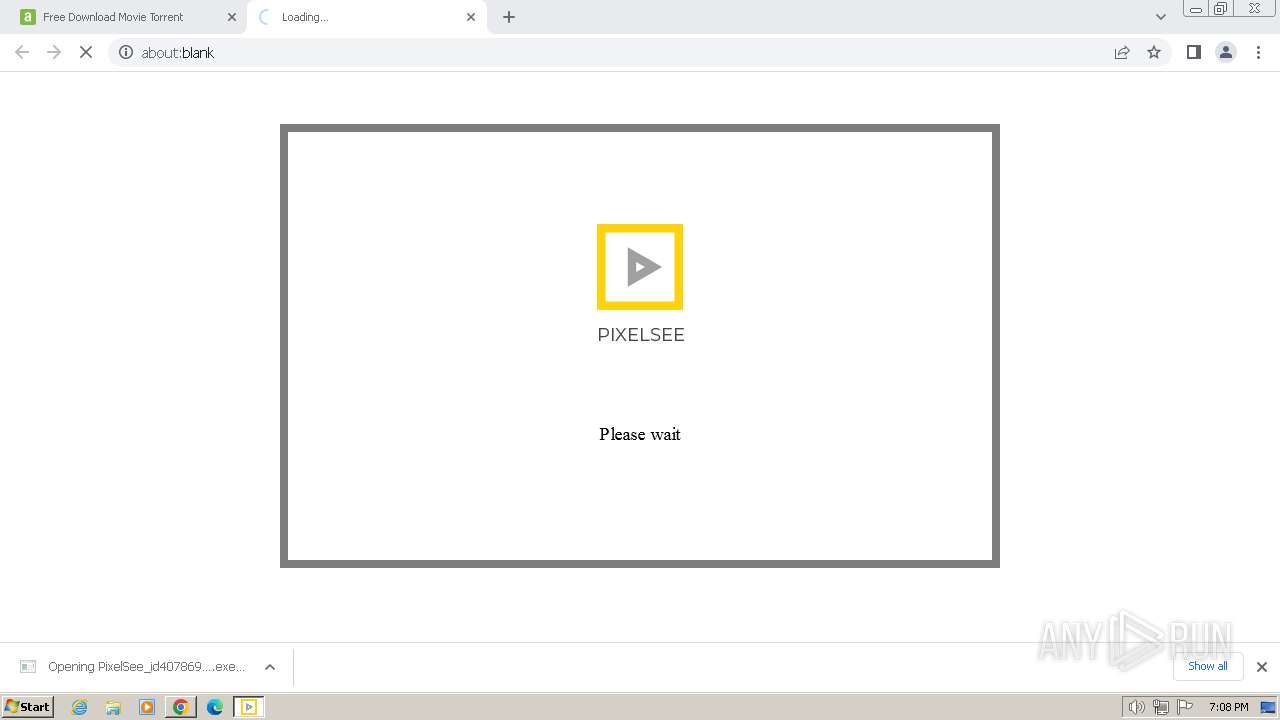The width and height of the screenshot is (1280, 720).
Task: Open File Explorer from taskbar
Action: [x=113, y=707]
